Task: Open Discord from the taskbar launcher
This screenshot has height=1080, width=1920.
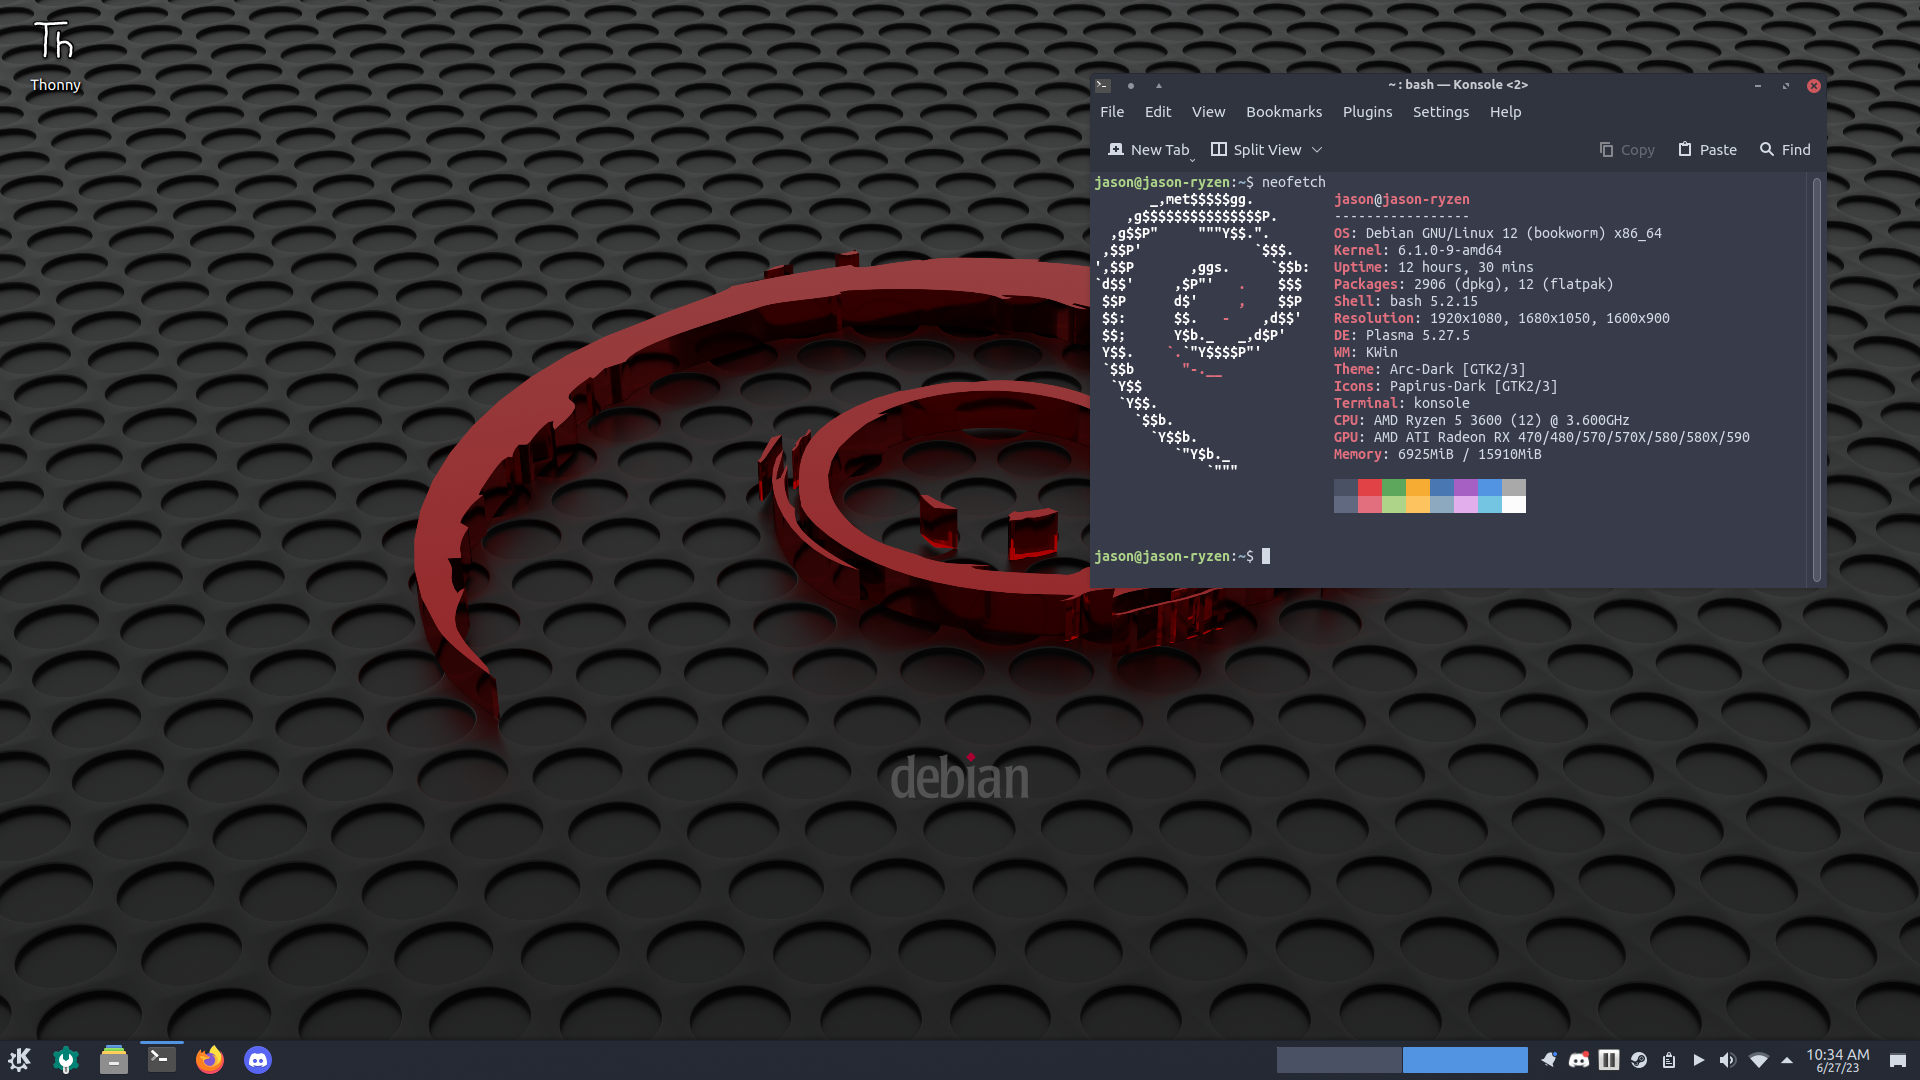Action: (x=258, y=1060)
